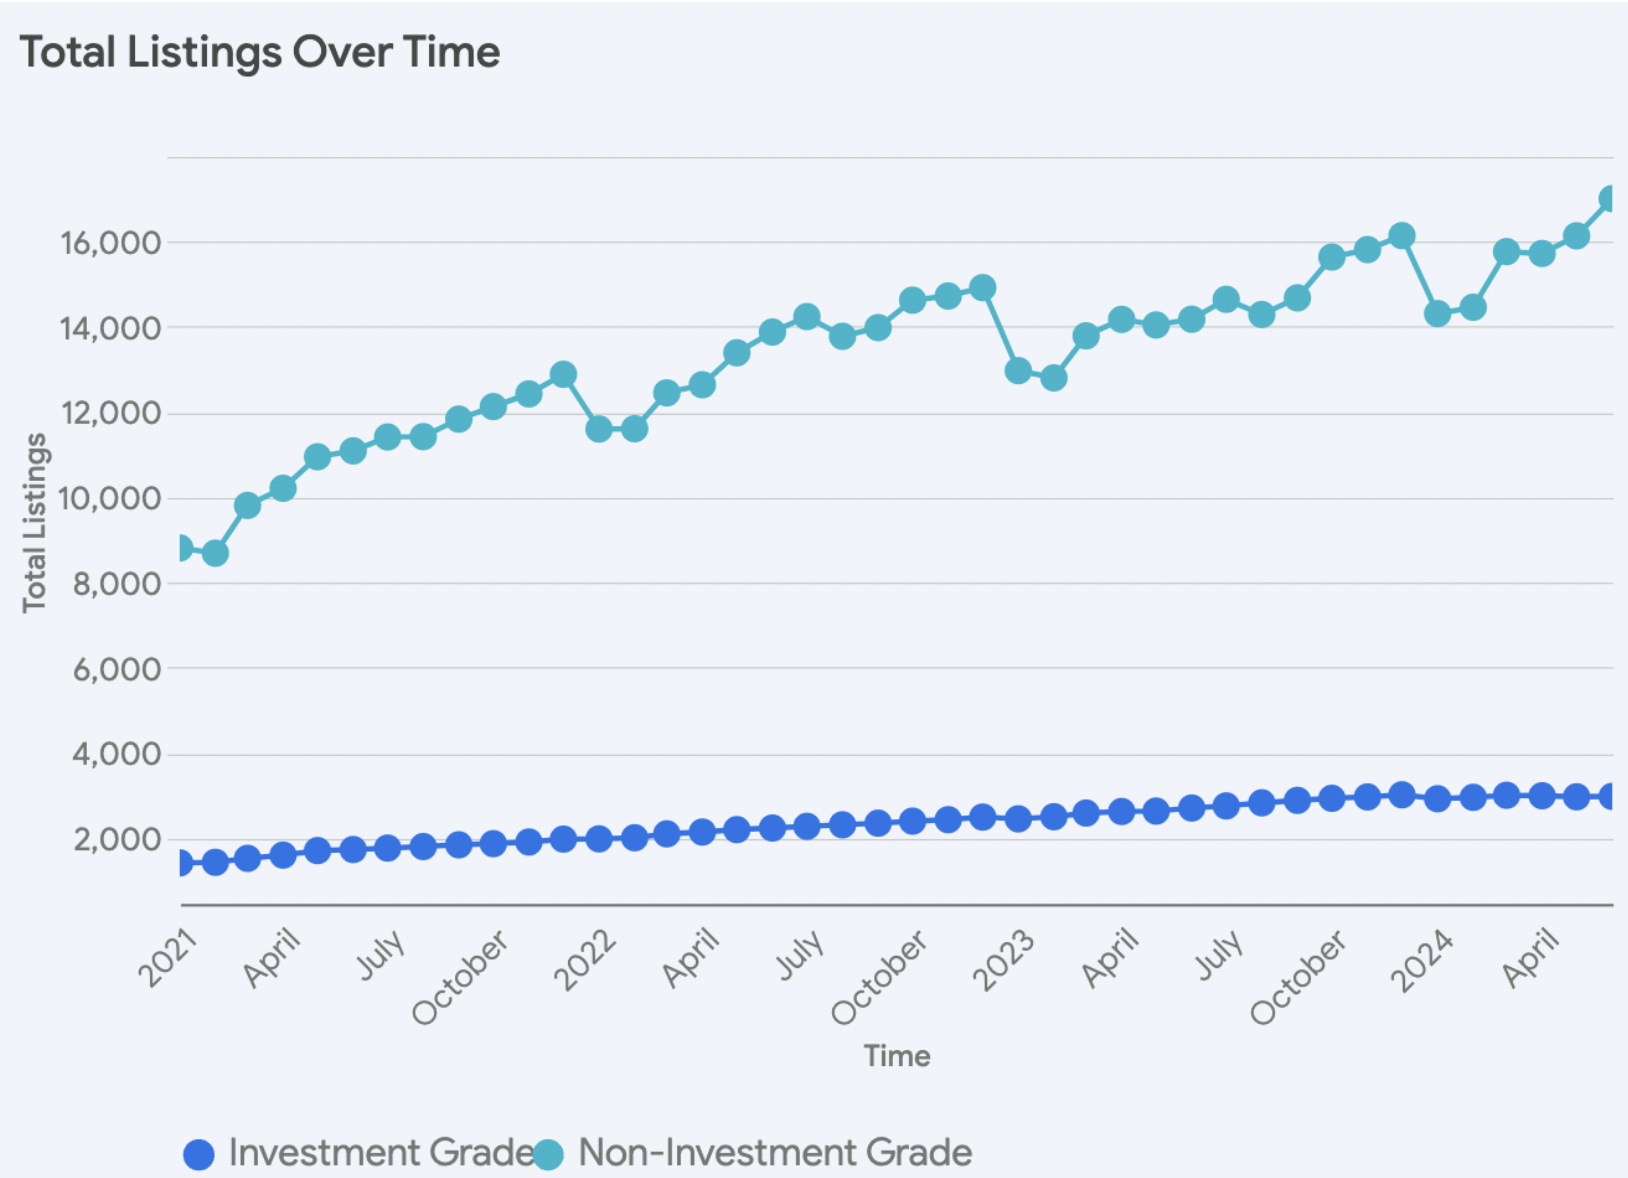Click the rightmost Non-Investment Grade data point

(1611, 199)
